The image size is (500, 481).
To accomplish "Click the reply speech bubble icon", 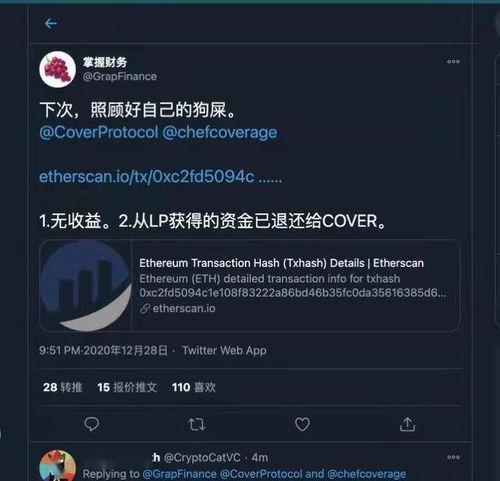I will (x=92, y=424).
